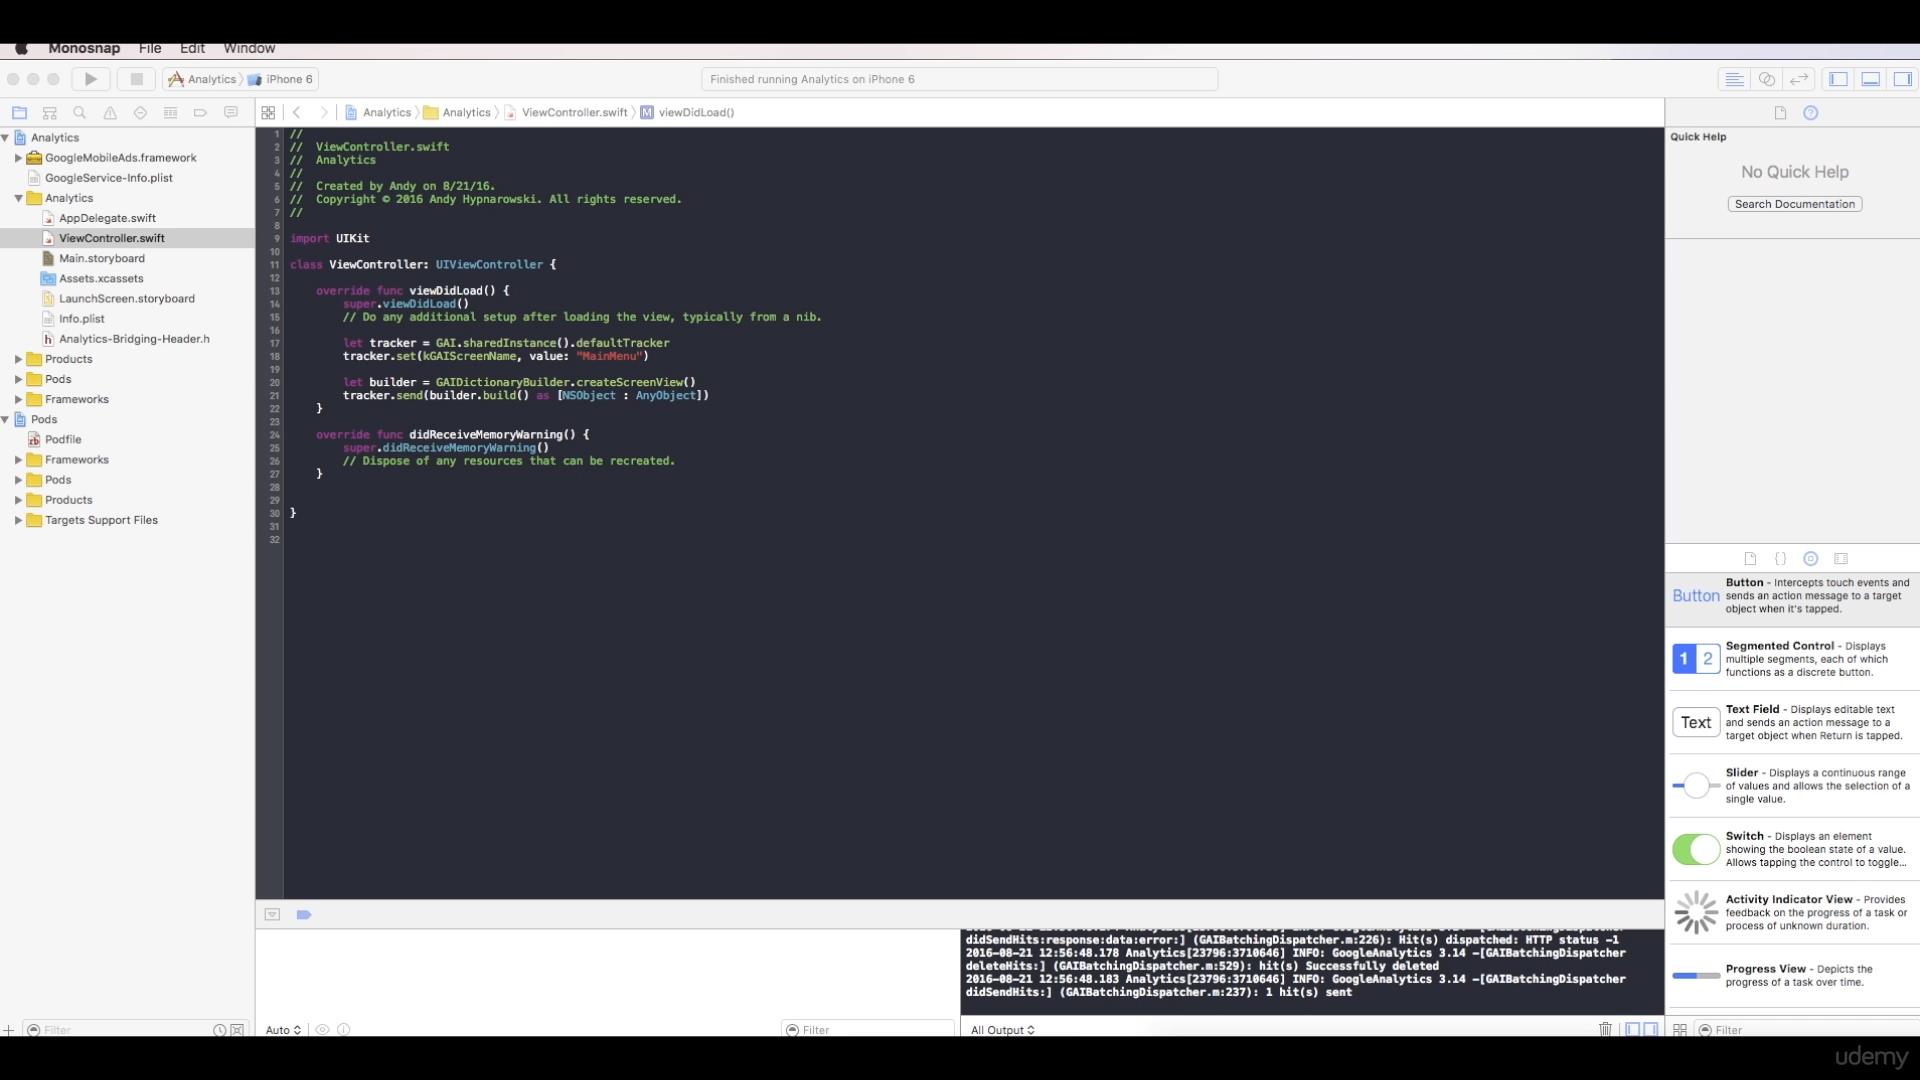This screenshot has width=1920, height=1080.
Task: Click Search Documentation button
Action: coord(1795,204)
